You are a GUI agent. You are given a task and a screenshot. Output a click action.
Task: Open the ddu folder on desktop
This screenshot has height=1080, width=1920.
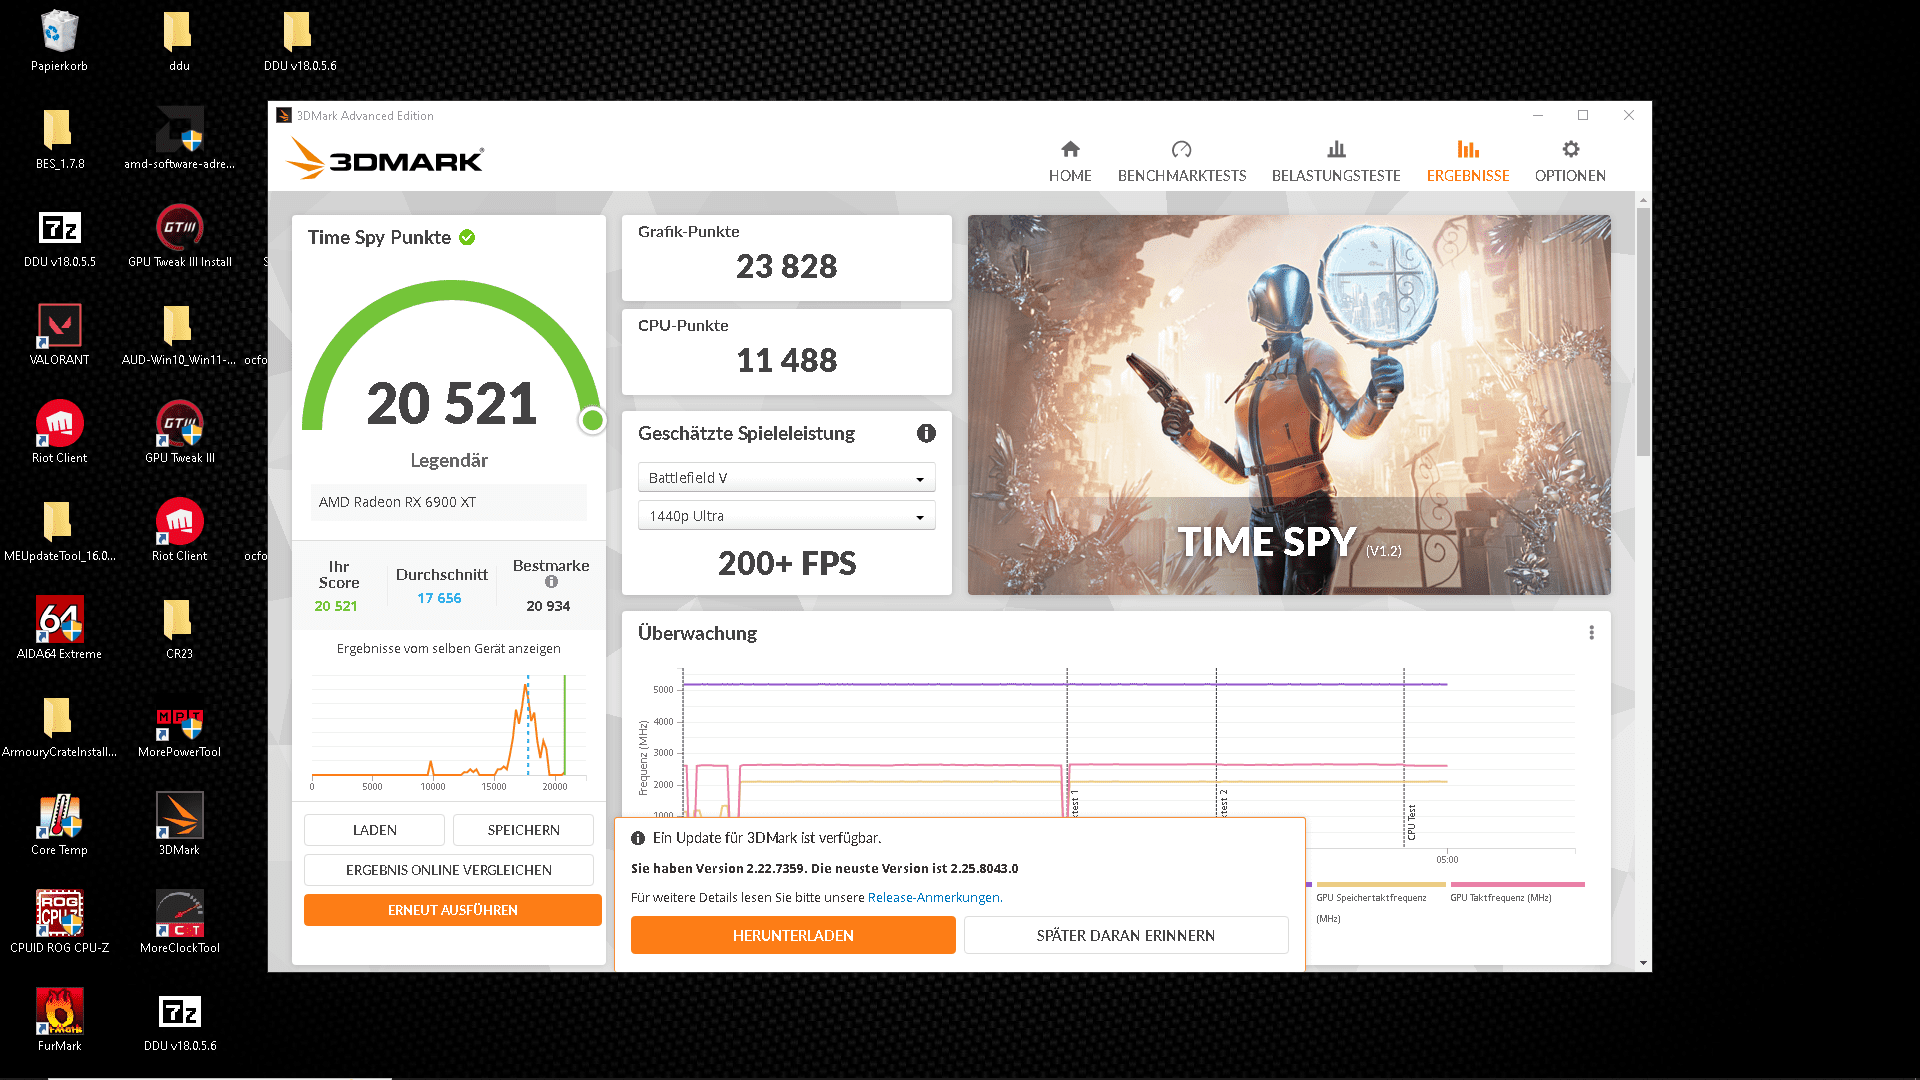pos(179,40)
